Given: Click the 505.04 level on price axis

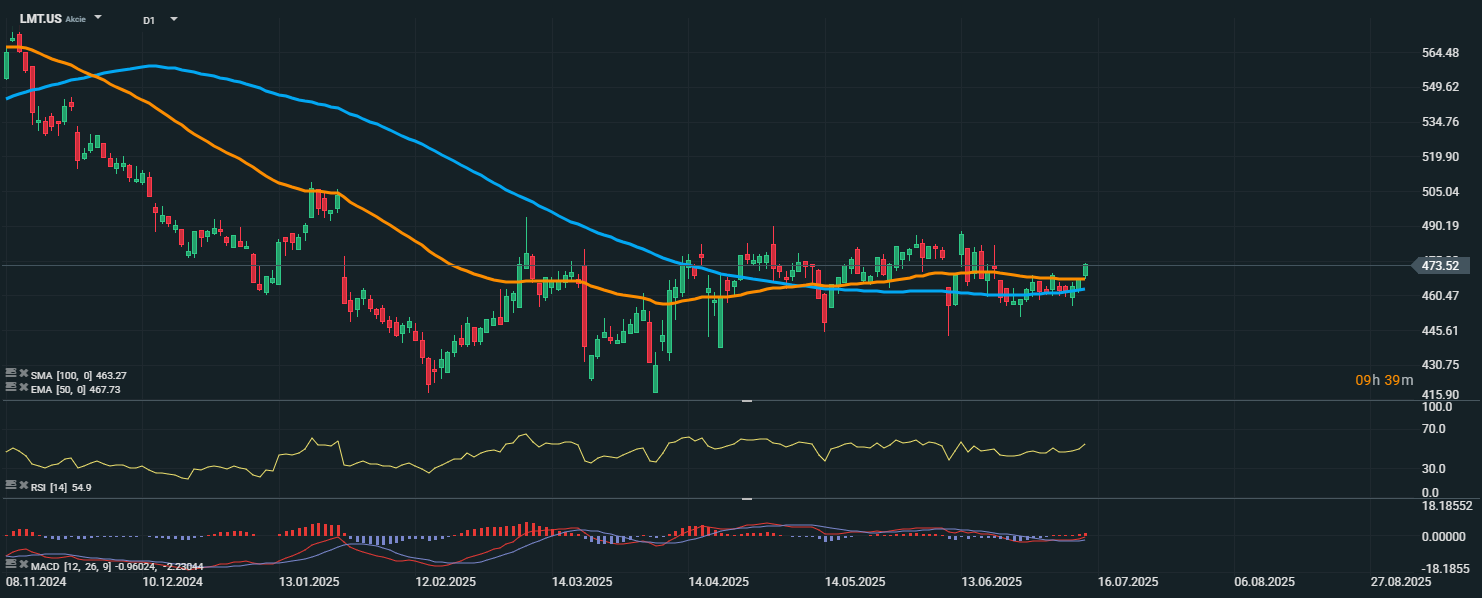Looking at the screenshot, I should tap(1440, 191).
